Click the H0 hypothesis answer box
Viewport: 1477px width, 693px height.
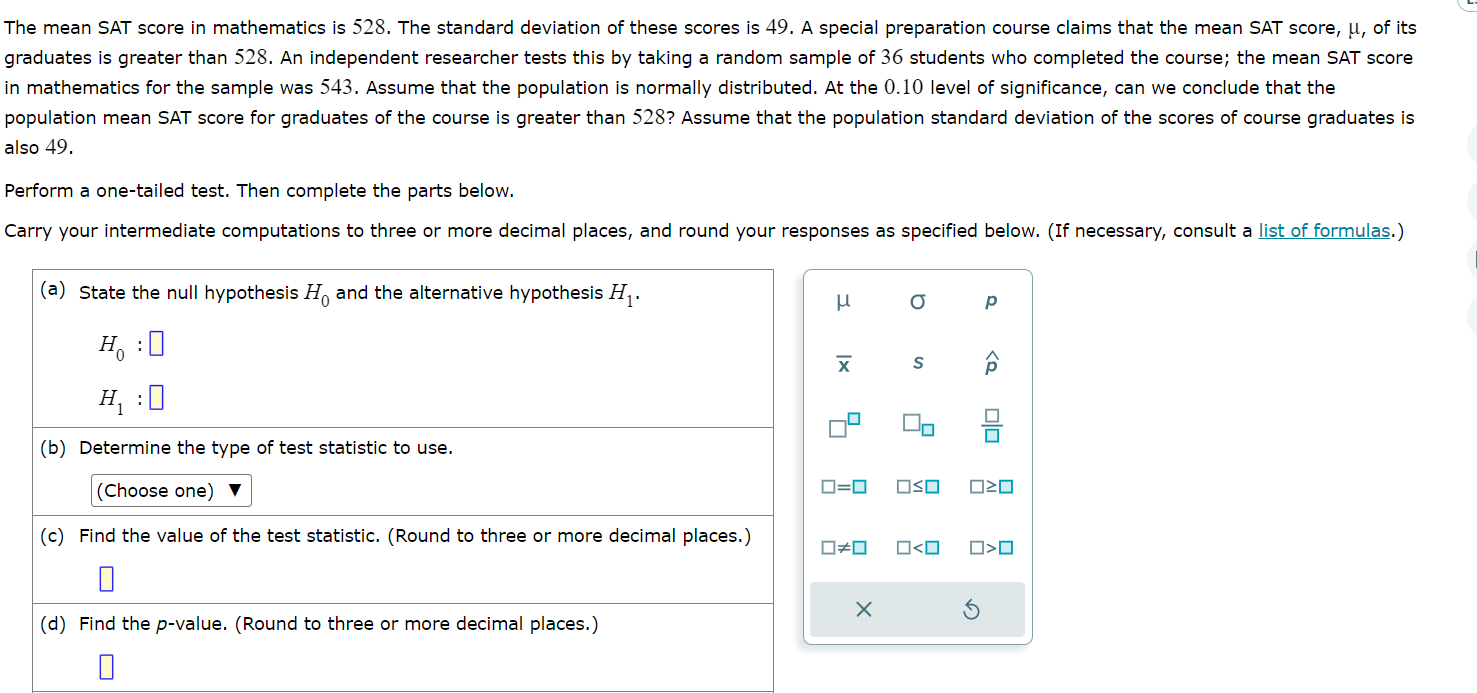[x=156, y=343]
